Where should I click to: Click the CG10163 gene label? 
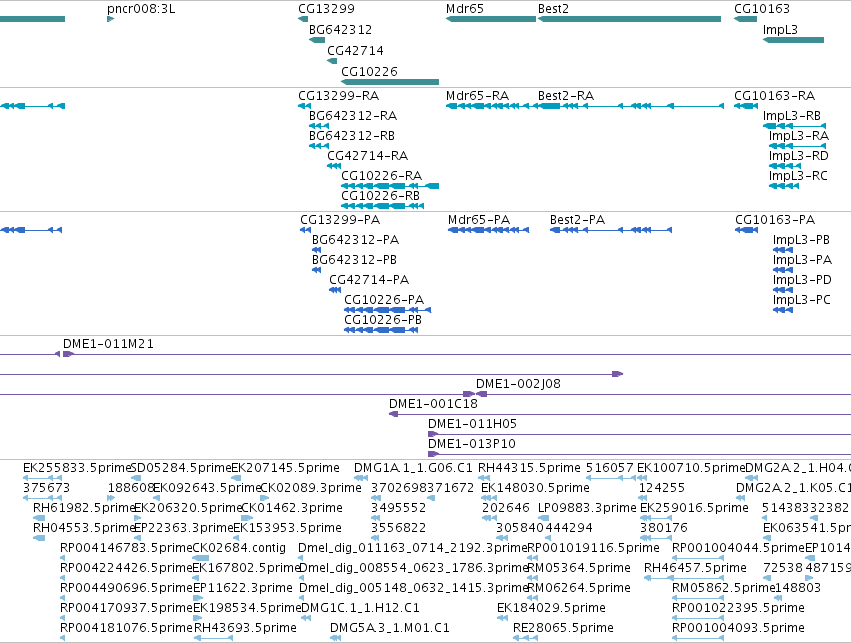pyautogui.click(x=761, y=9)
